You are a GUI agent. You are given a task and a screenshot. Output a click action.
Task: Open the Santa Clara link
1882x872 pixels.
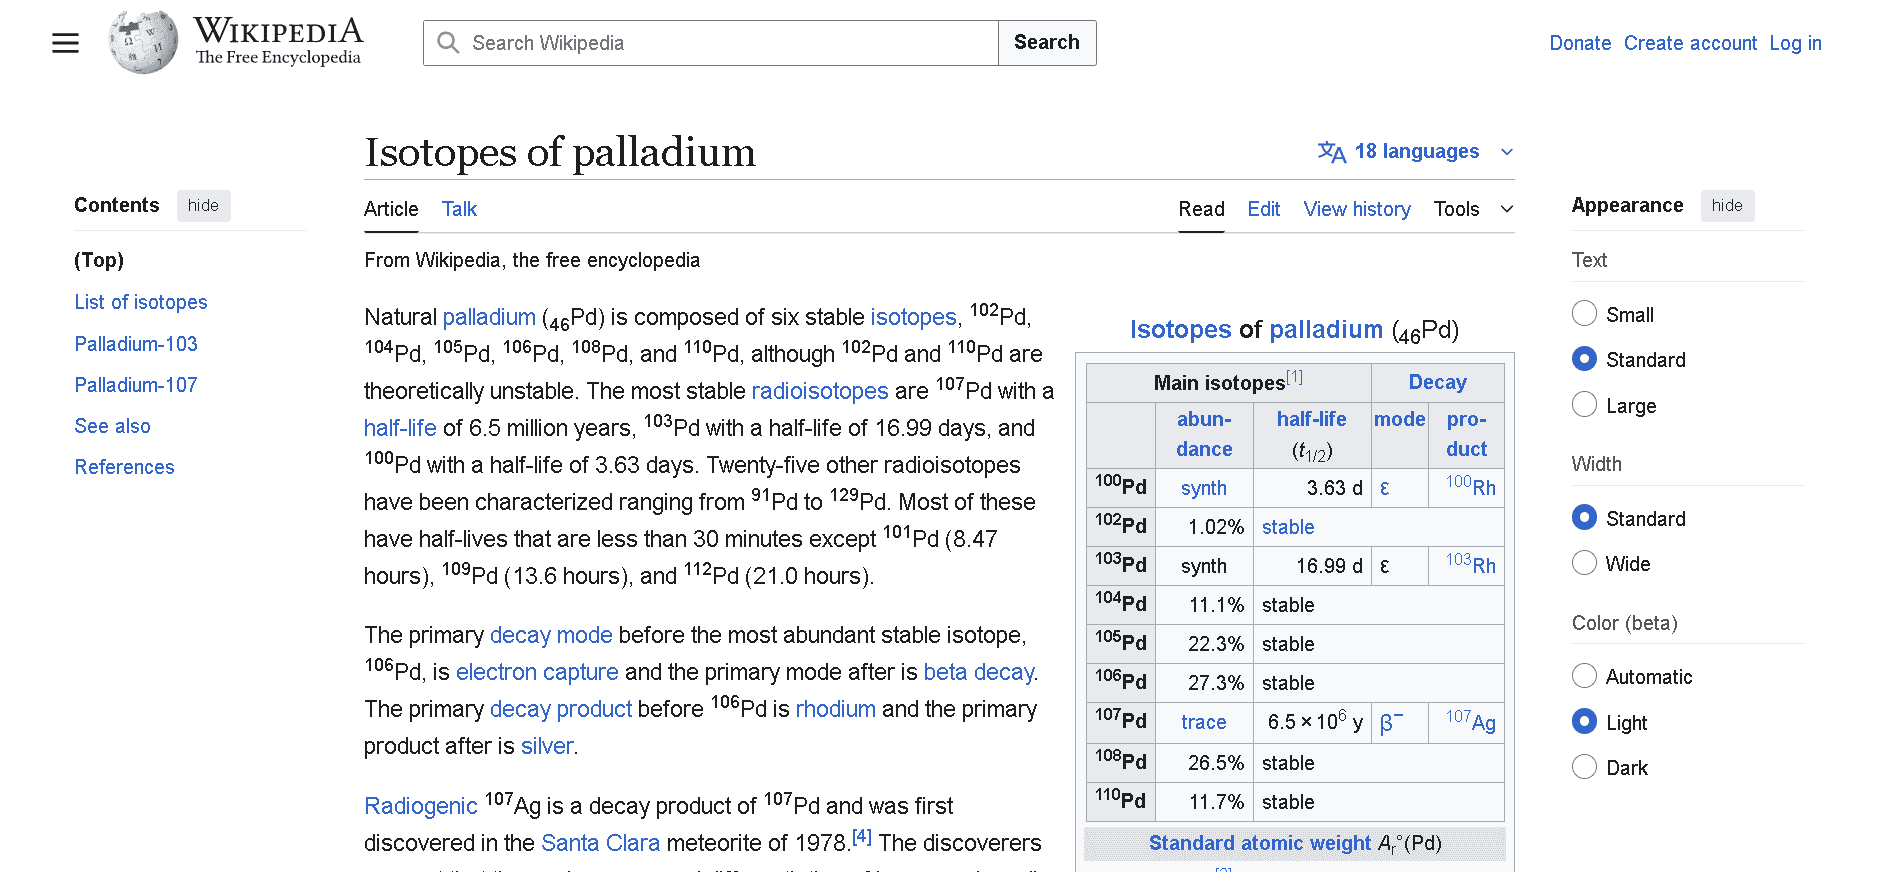(600, 843)
